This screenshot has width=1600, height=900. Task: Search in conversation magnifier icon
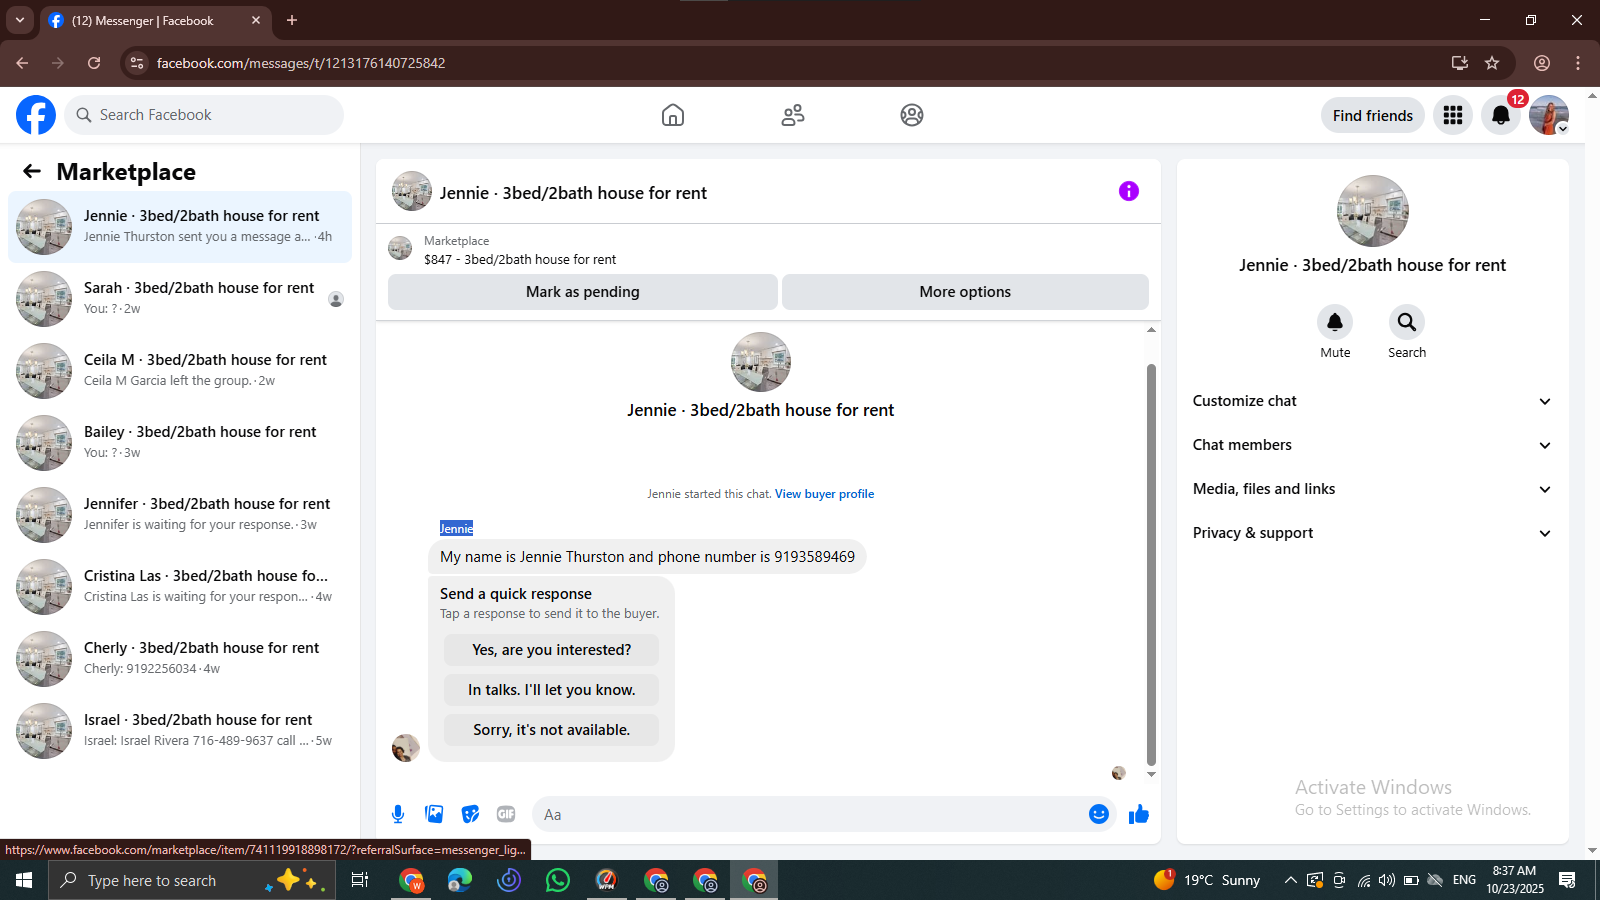1407,322
